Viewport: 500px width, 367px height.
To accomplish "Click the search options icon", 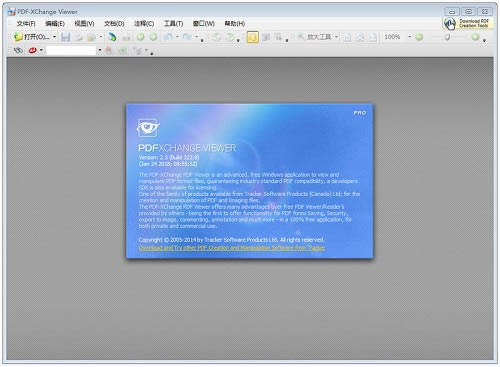I will pos(138,51).
